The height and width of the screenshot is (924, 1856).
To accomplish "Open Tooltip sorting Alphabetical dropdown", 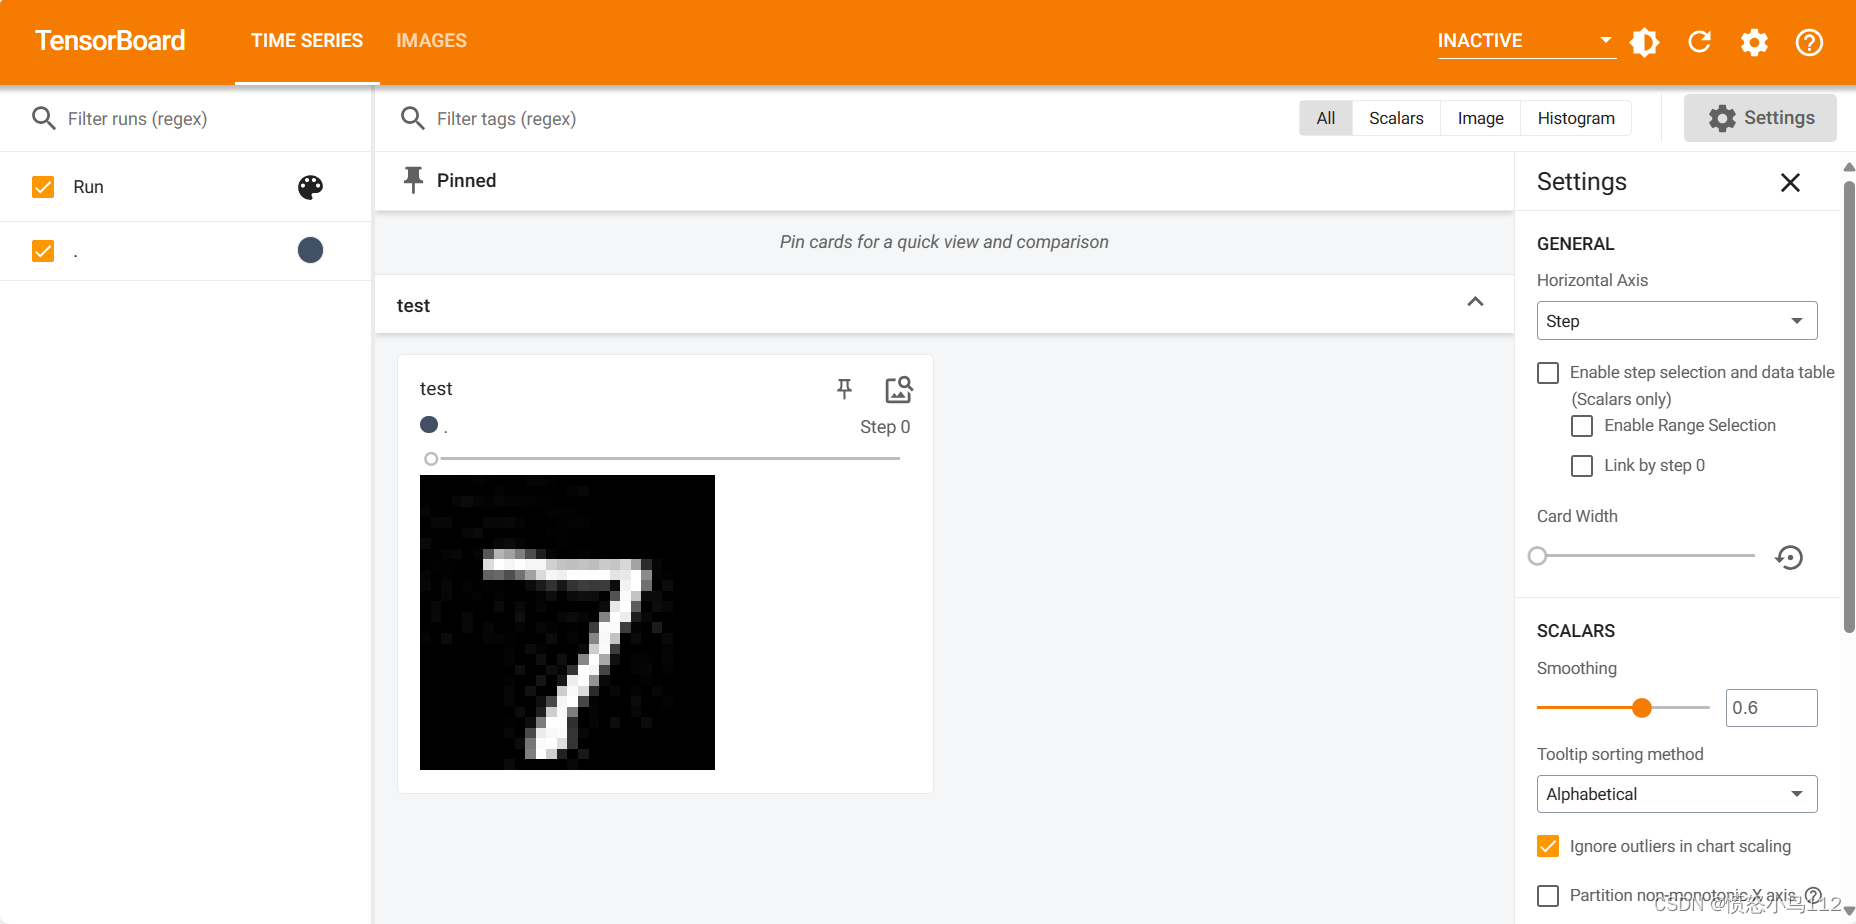I will click(x=1677, y=794).
